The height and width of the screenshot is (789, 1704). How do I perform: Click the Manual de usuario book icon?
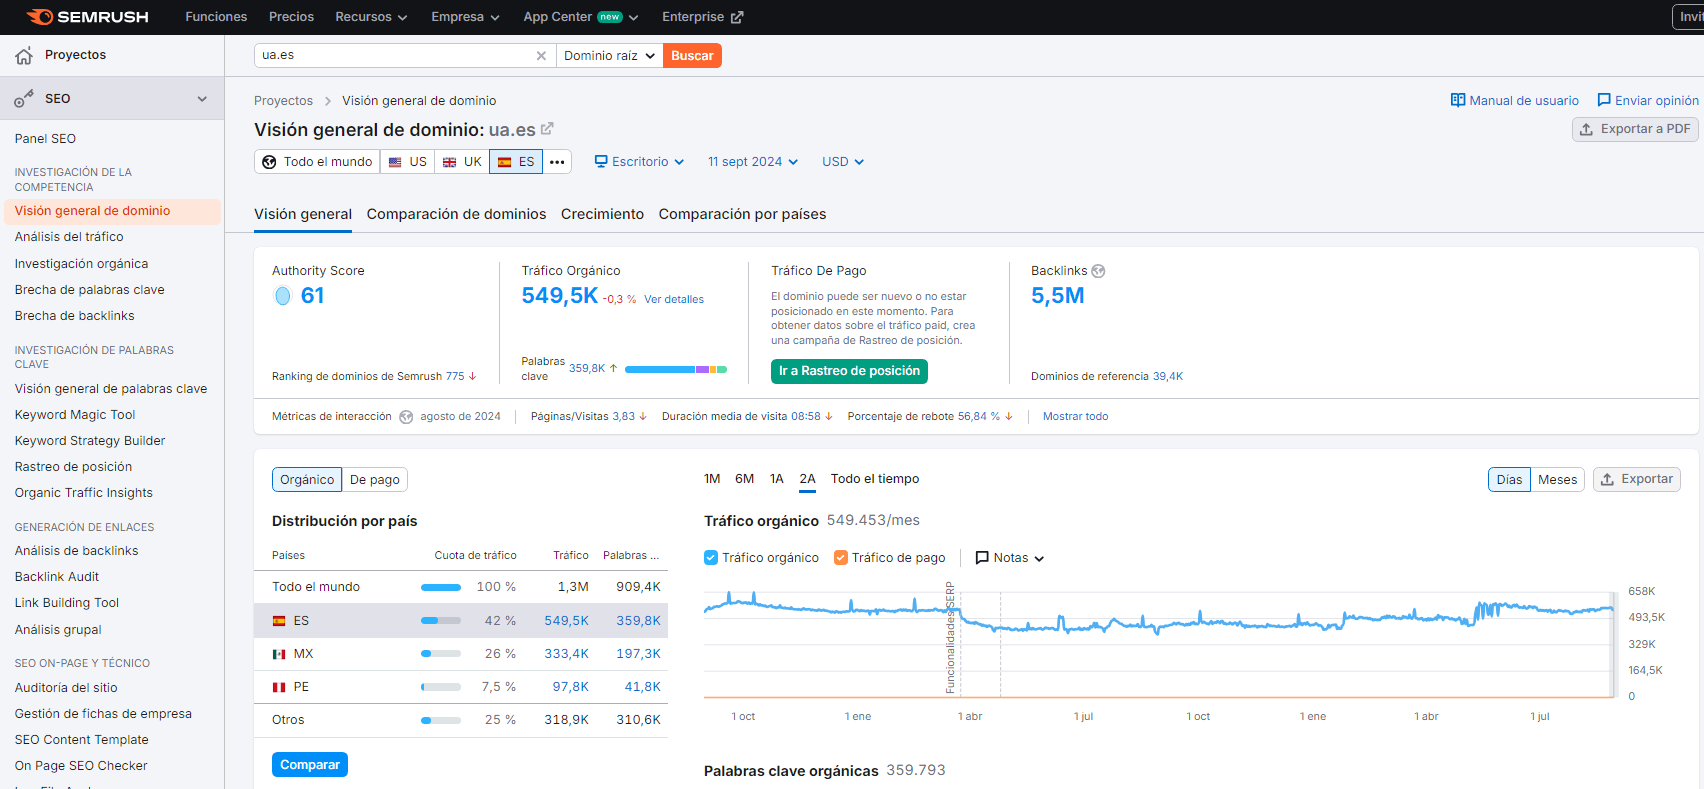click(x=1458, y=100)
